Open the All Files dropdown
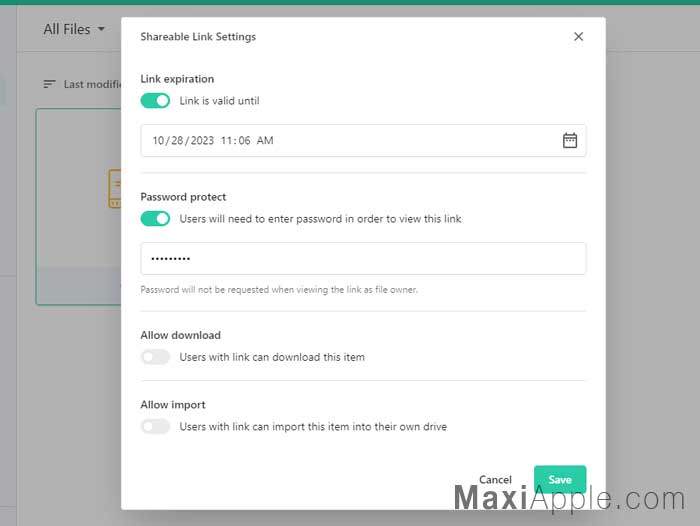 click(74, 29)
